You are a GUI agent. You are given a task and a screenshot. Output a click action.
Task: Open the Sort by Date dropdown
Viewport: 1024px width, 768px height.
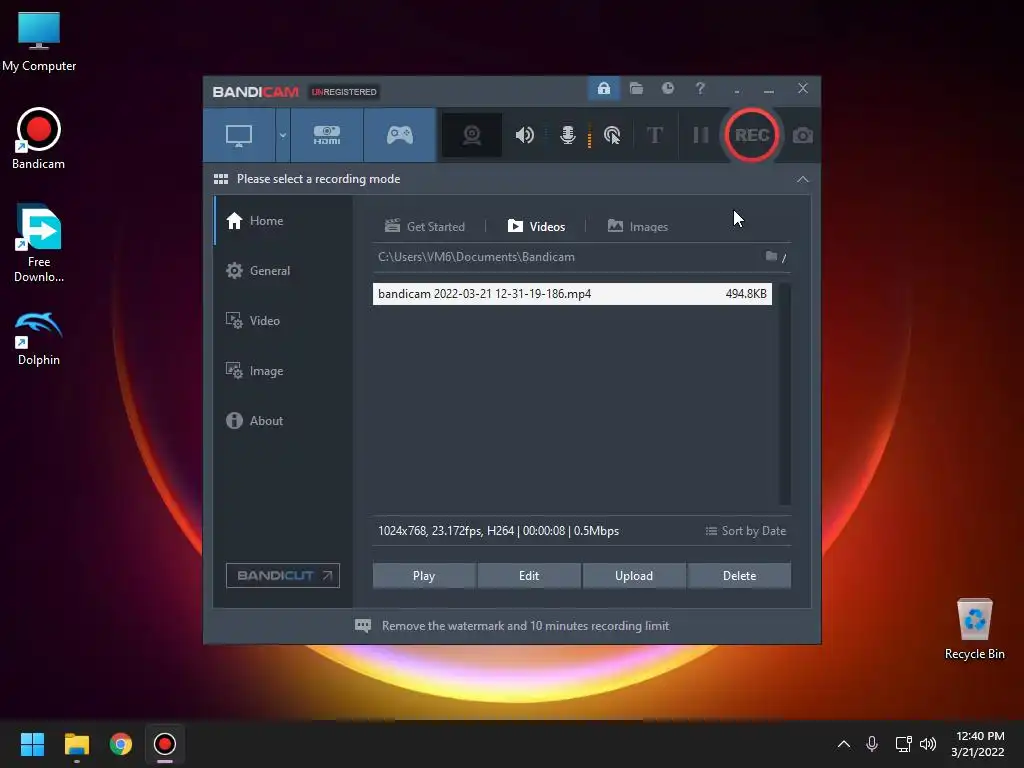[x=746, y=531]
